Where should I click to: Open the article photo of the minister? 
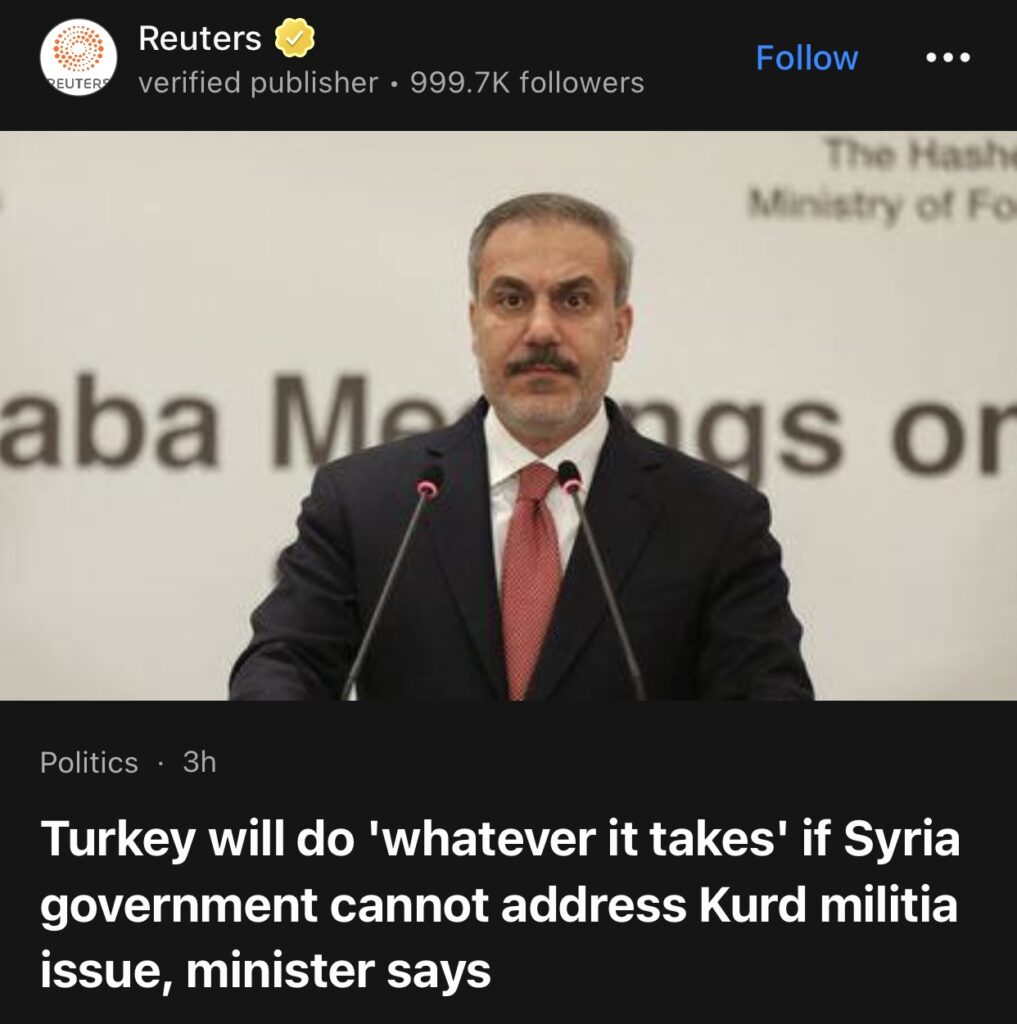[x=508, y=415]
